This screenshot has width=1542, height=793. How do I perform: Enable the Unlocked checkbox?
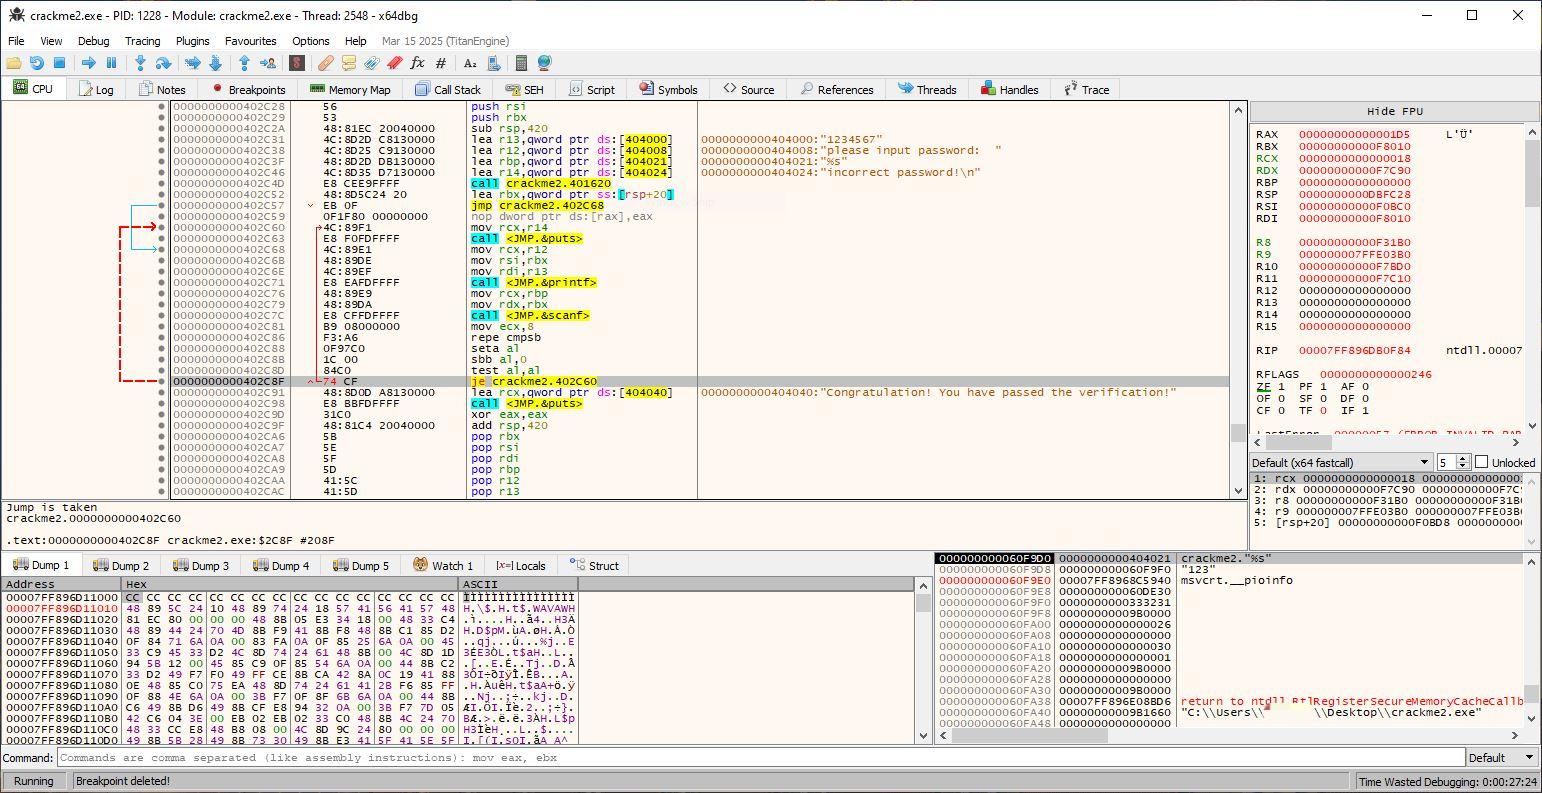tap(1481, 462)
